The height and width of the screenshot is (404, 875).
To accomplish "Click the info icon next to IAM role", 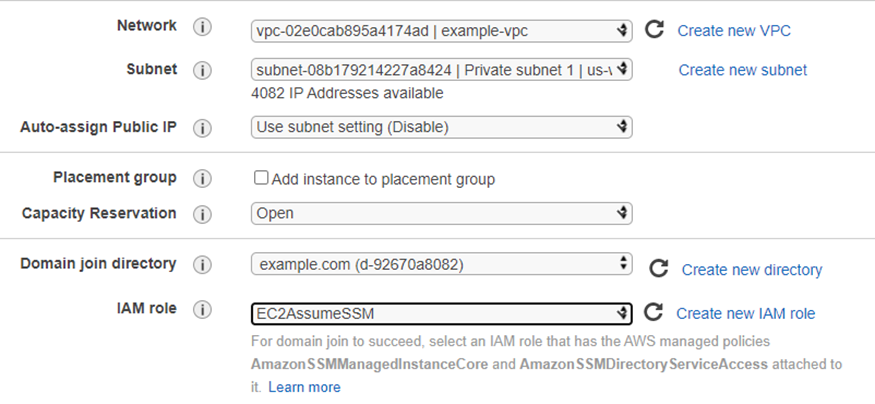I will tap(202, 310).
